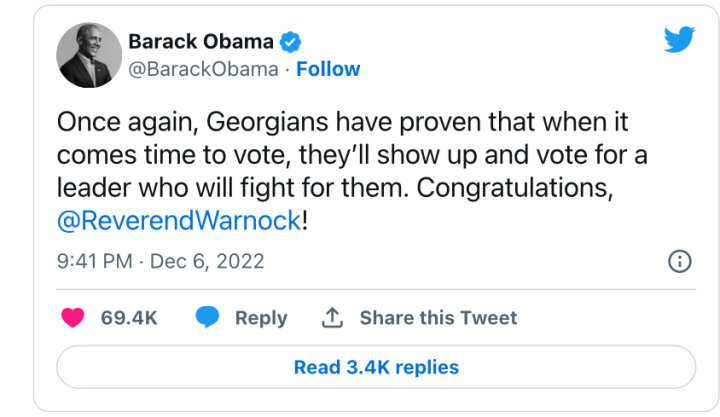
Task: Open the @BarackObama handle link
Action: click(203, 69)
